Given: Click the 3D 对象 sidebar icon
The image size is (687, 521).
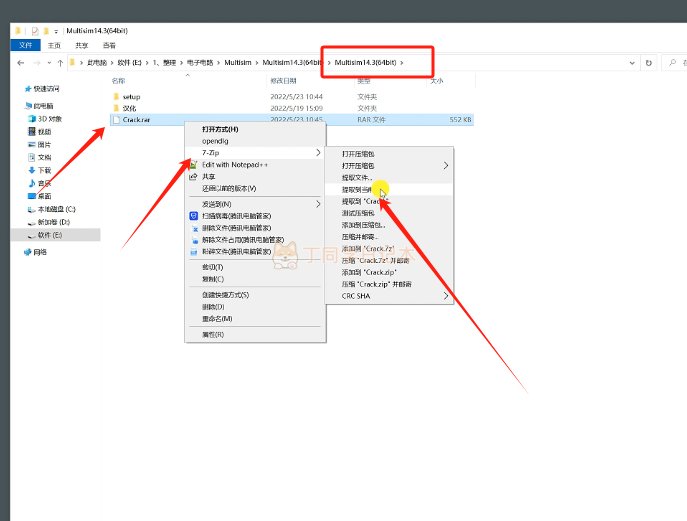Looking at the screenshot, I should (x=32, y=119).
